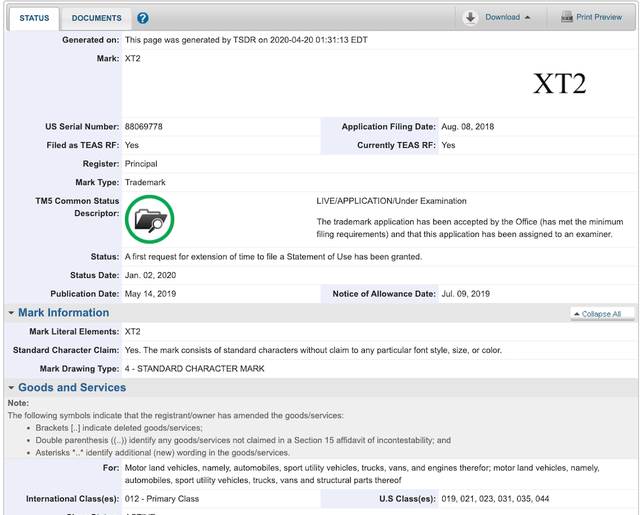640x515 pixels.
Task: Click the publication date May 14, 2019
Action: (150, 294)
